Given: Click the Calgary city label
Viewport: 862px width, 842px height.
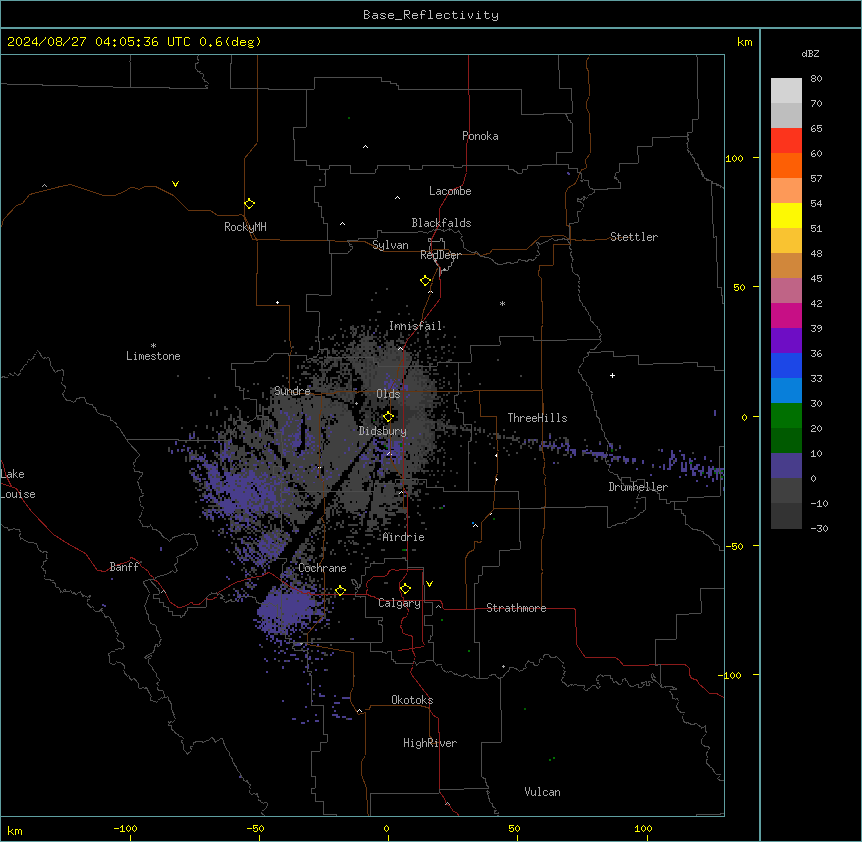Looking at the screenshot, I should click(399, 603).
